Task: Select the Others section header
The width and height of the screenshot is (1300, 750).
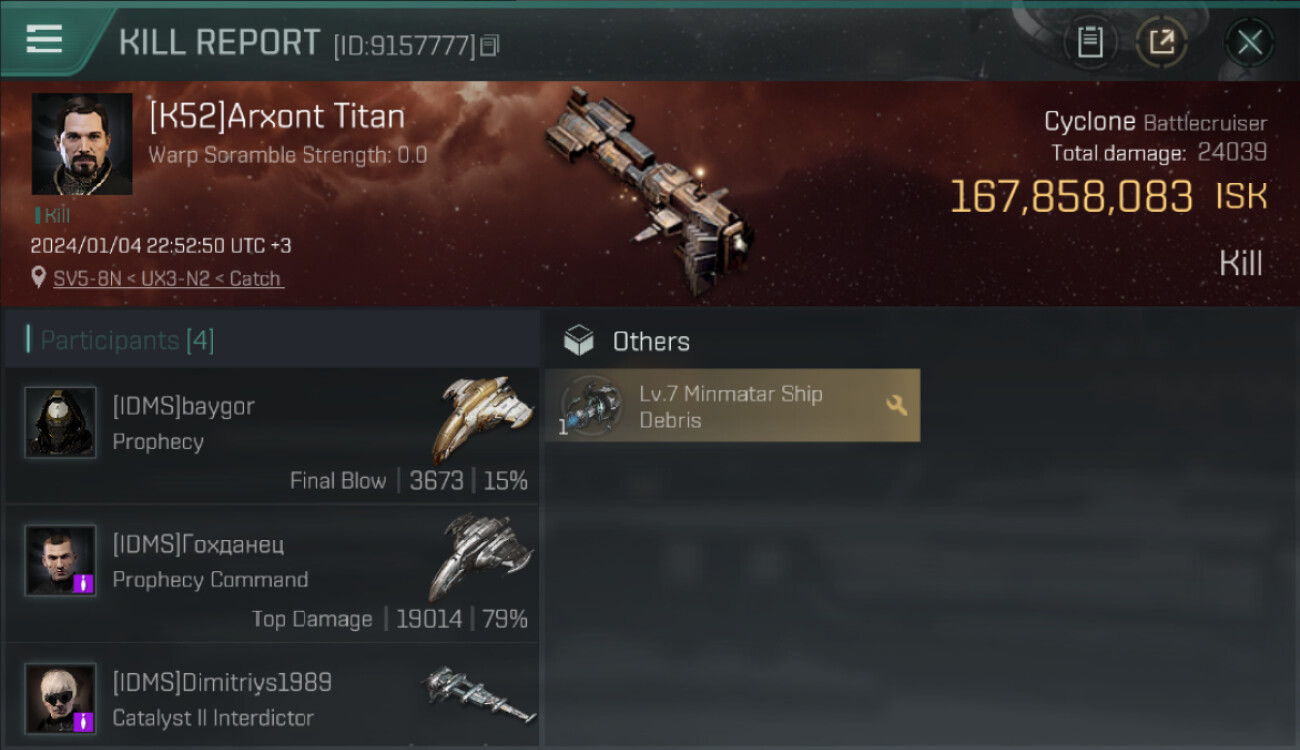Action: tap(651, 341)
